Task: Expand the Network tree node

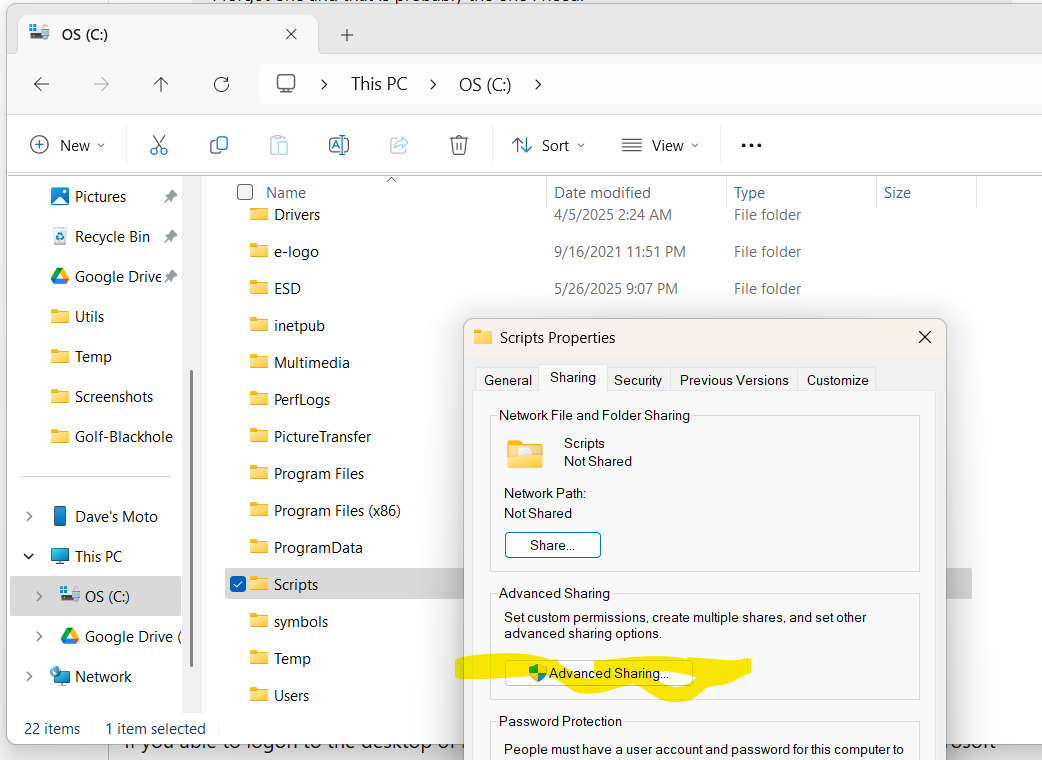Action: [29, 676]
